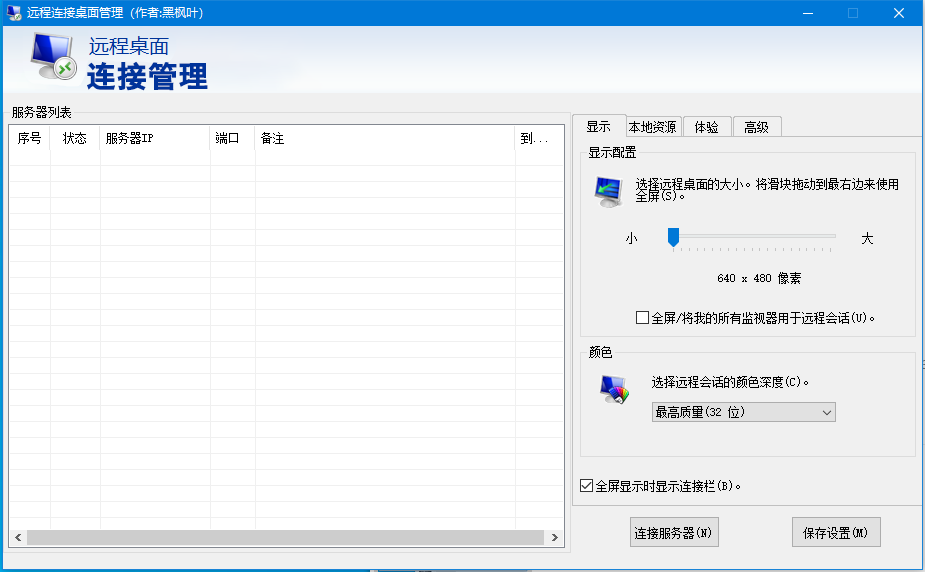The image size is (925, 572).
Task: Click the desktop size slider thumb
Action: [673, 237]
